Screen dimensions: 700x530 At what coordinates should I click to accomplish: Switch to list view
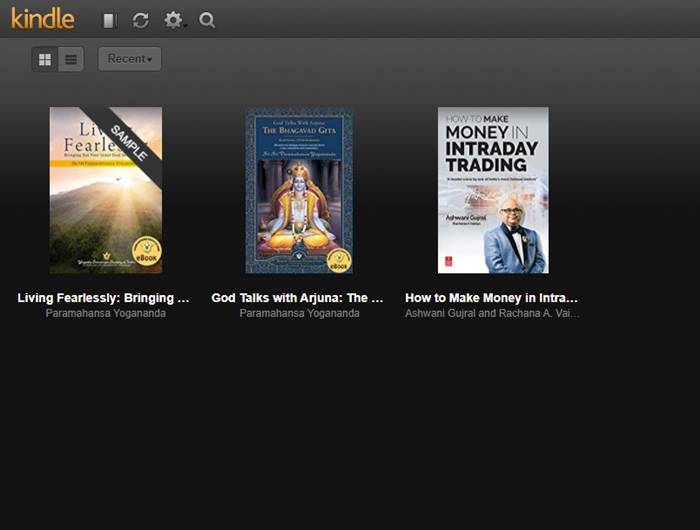pos(71,59)
